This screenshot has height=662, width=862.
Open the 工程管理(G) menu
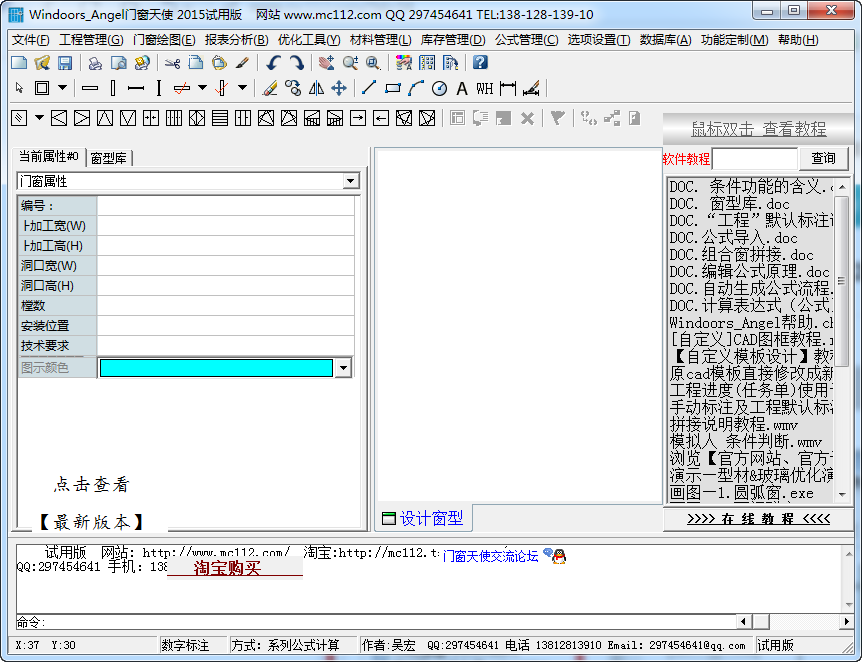(91, 40)
